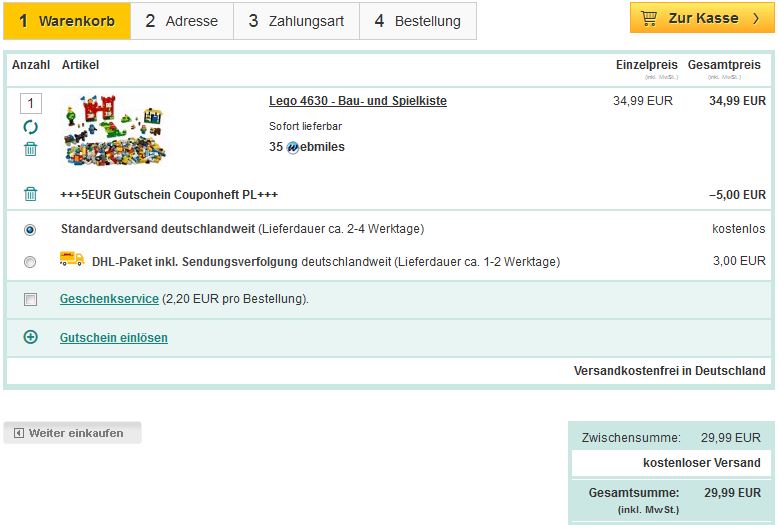Click the Weiter einkaufen button
This screenshot has height=525, width=780.
[x=72, y=433]
